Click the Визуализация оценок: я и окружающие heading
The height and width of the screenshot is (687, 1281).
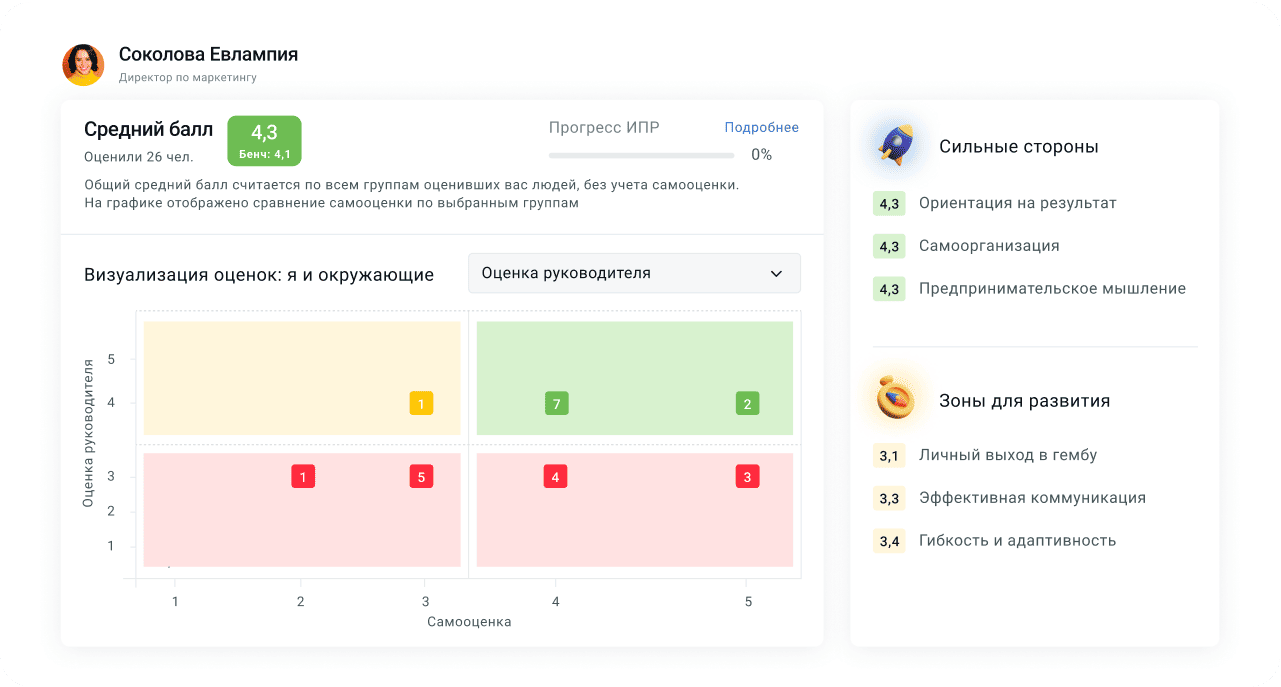[x=259, y=275]
